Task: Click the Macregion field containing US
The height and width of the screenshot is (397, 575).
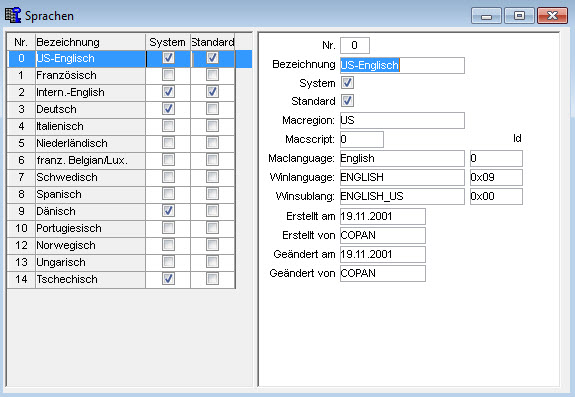Action: point(402,120)
